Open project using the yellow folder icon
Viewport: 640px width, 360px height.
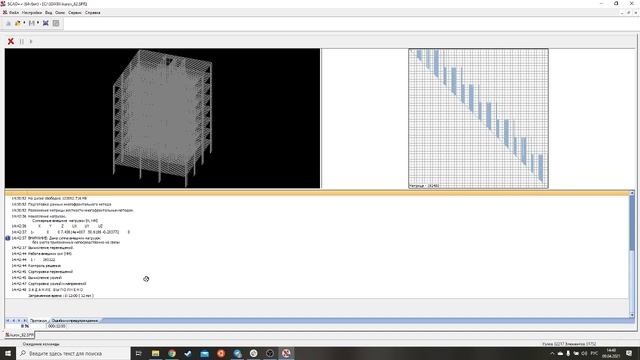click(18, 23)
